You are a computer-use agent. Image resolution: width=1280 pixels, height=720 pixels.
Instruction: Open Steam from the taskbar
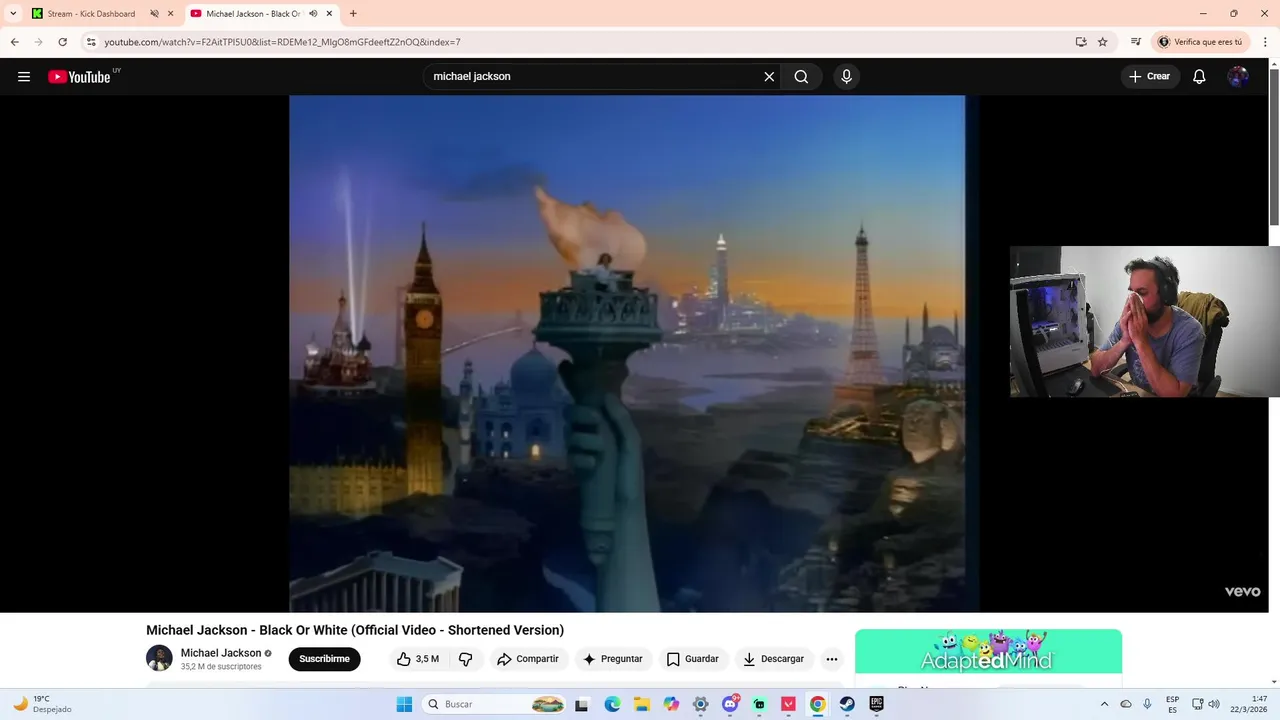(x=847, y=704)
